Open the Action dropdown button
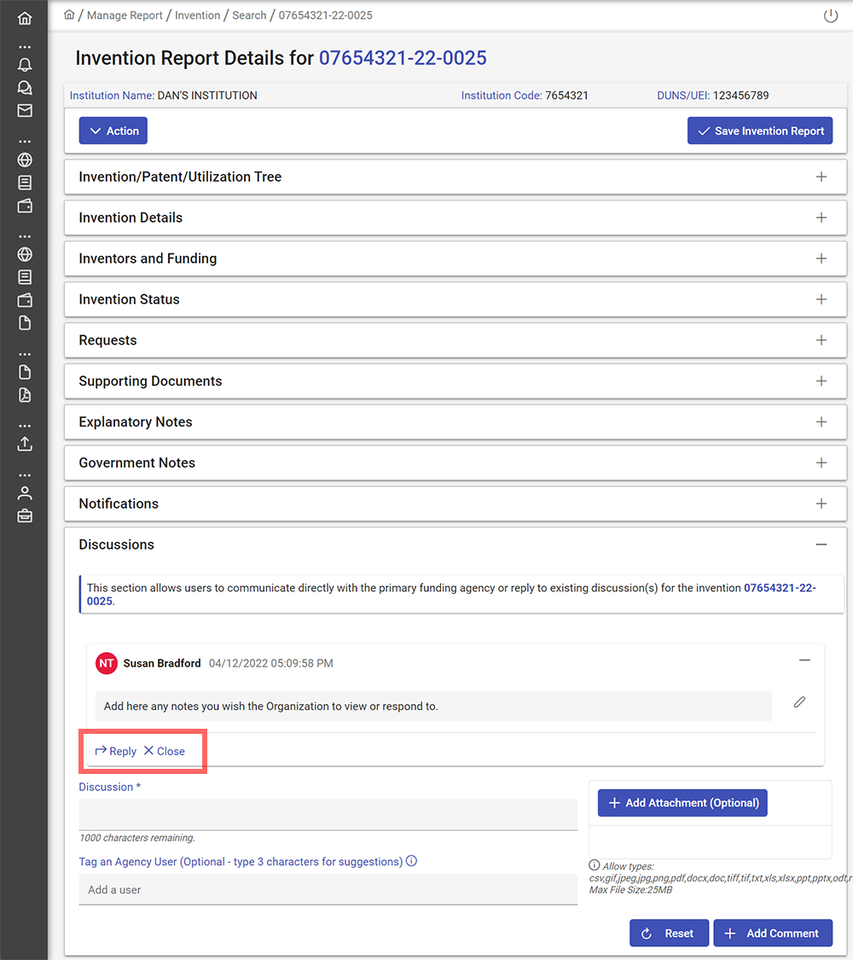 coord(113,131)
